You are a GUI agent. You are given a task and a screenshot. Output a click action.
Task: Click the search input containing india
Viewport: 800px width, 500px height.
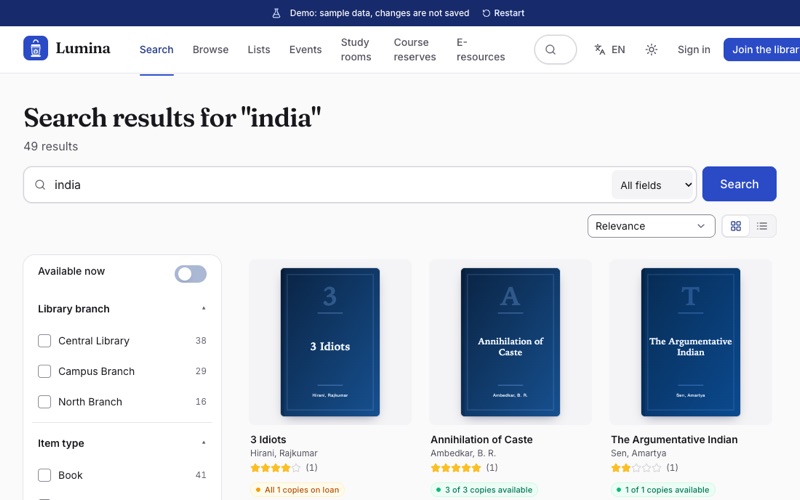click(327, 185)
